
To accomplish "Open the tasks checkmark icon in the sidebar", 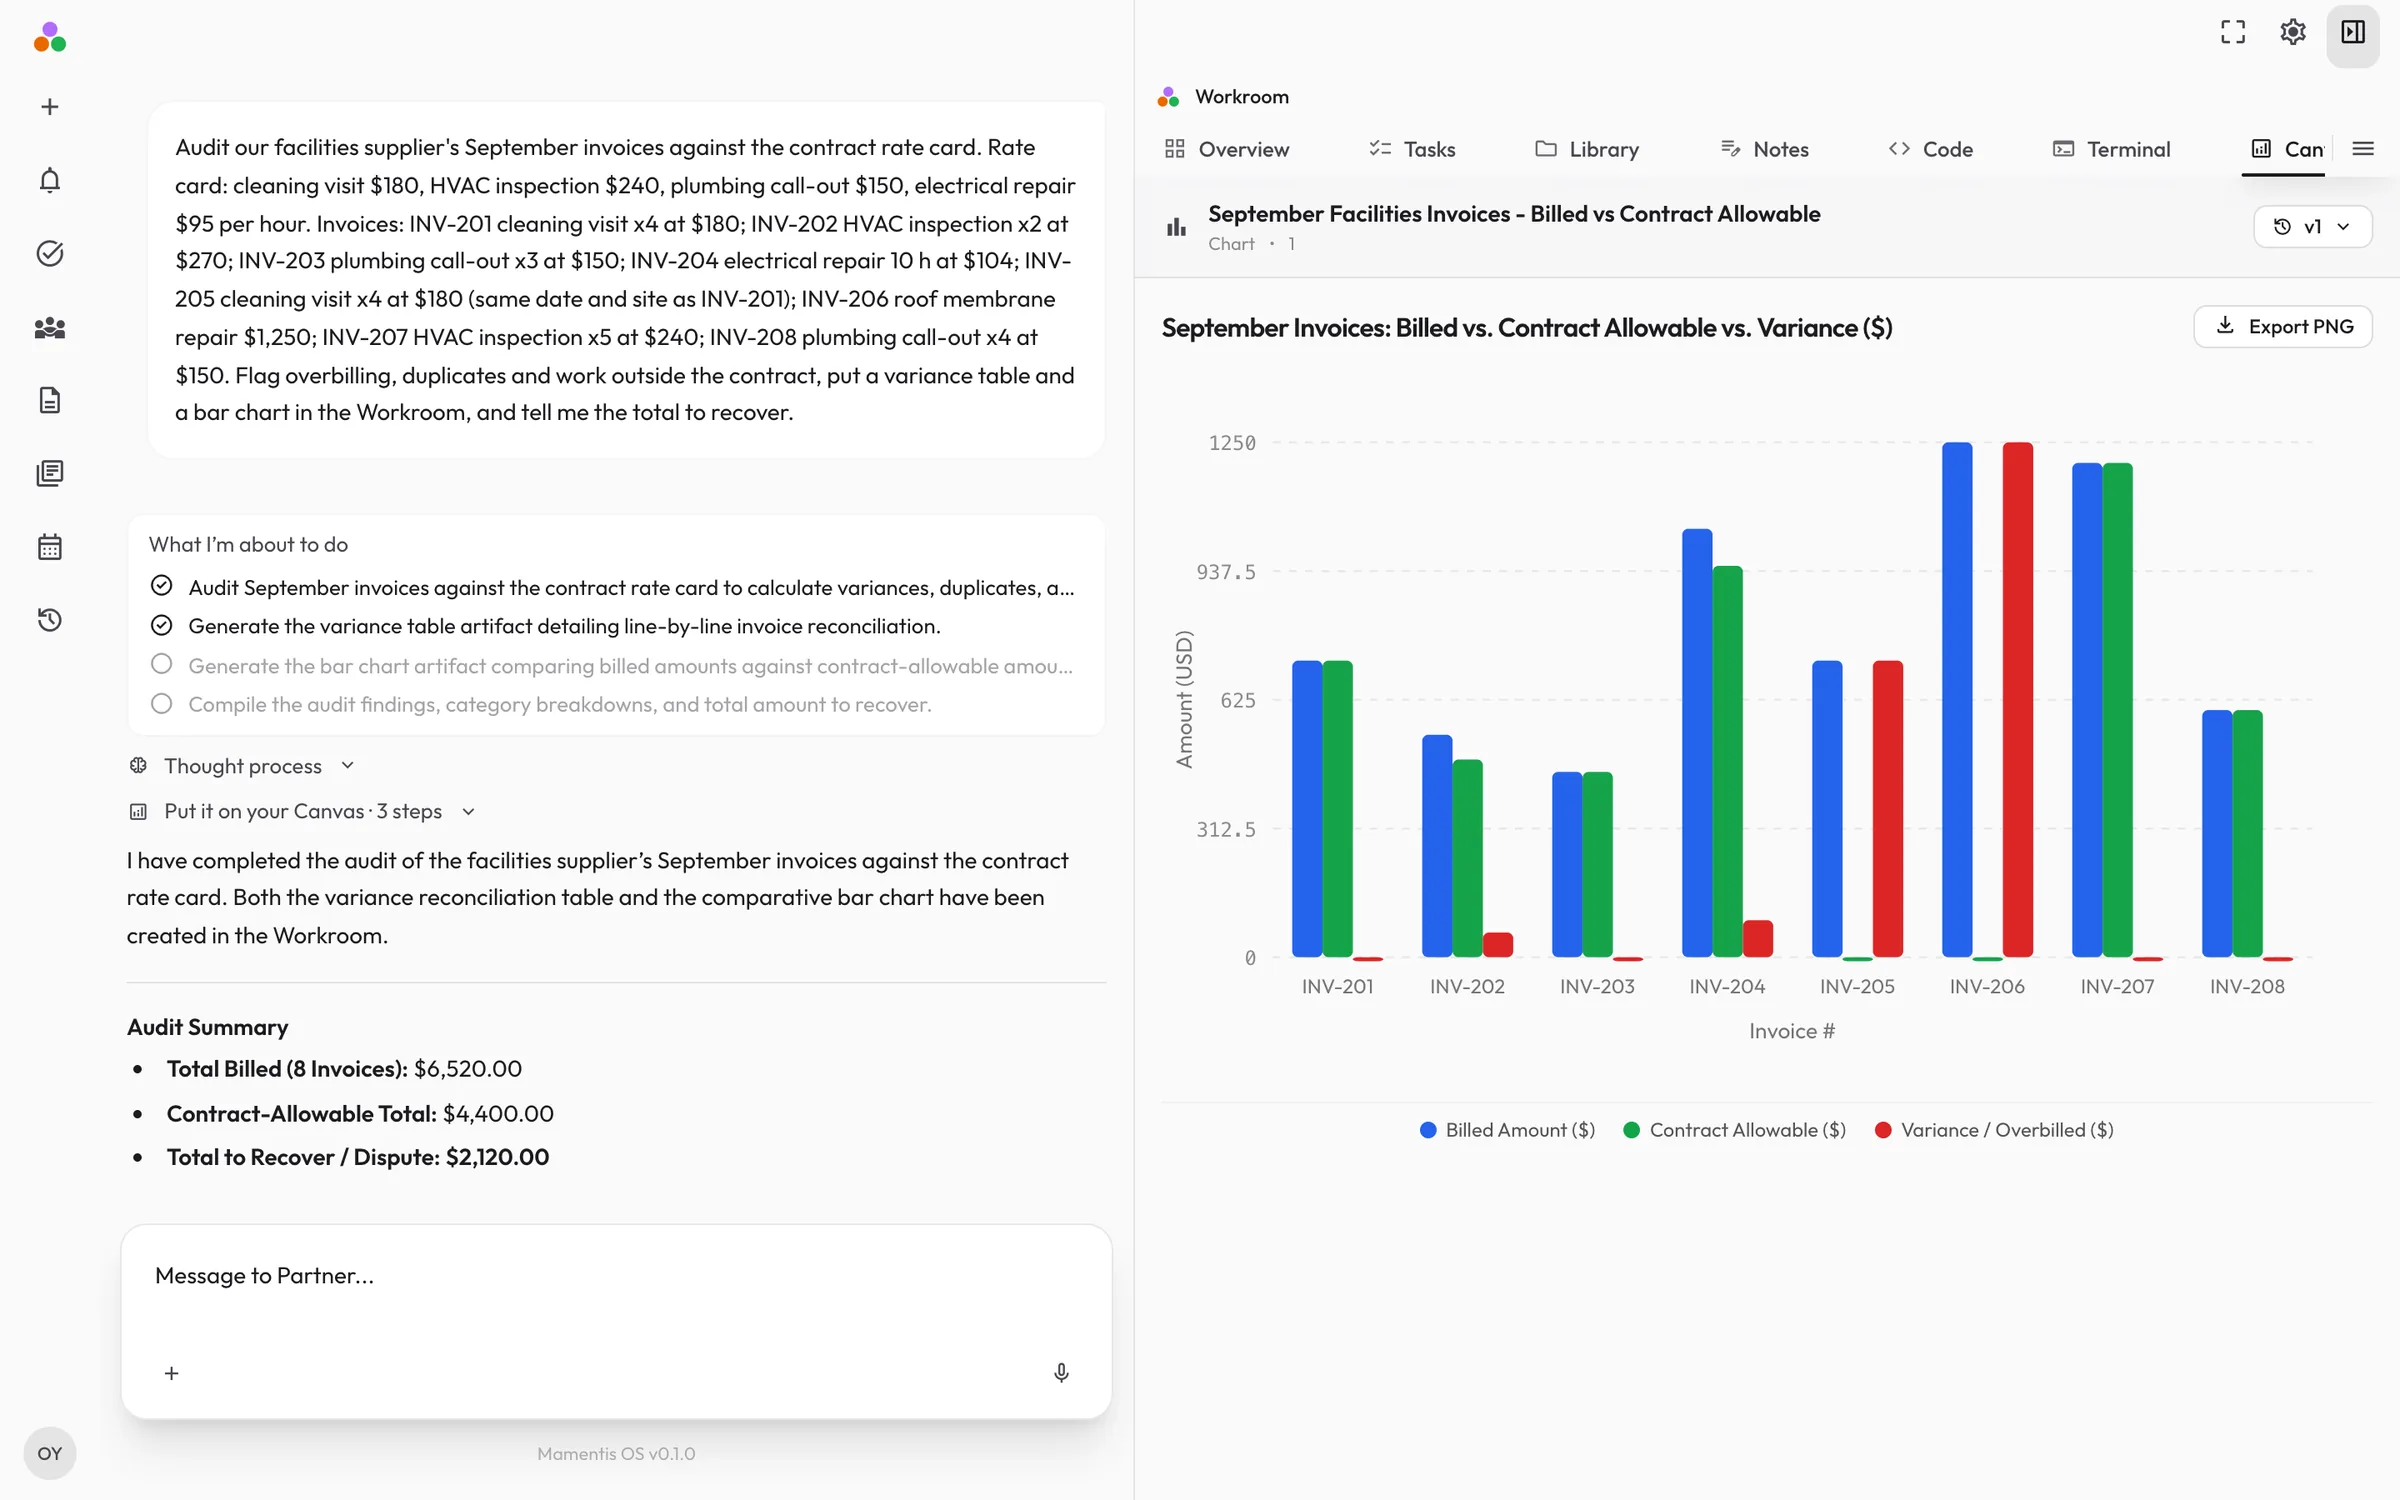I will pos(49,253).
